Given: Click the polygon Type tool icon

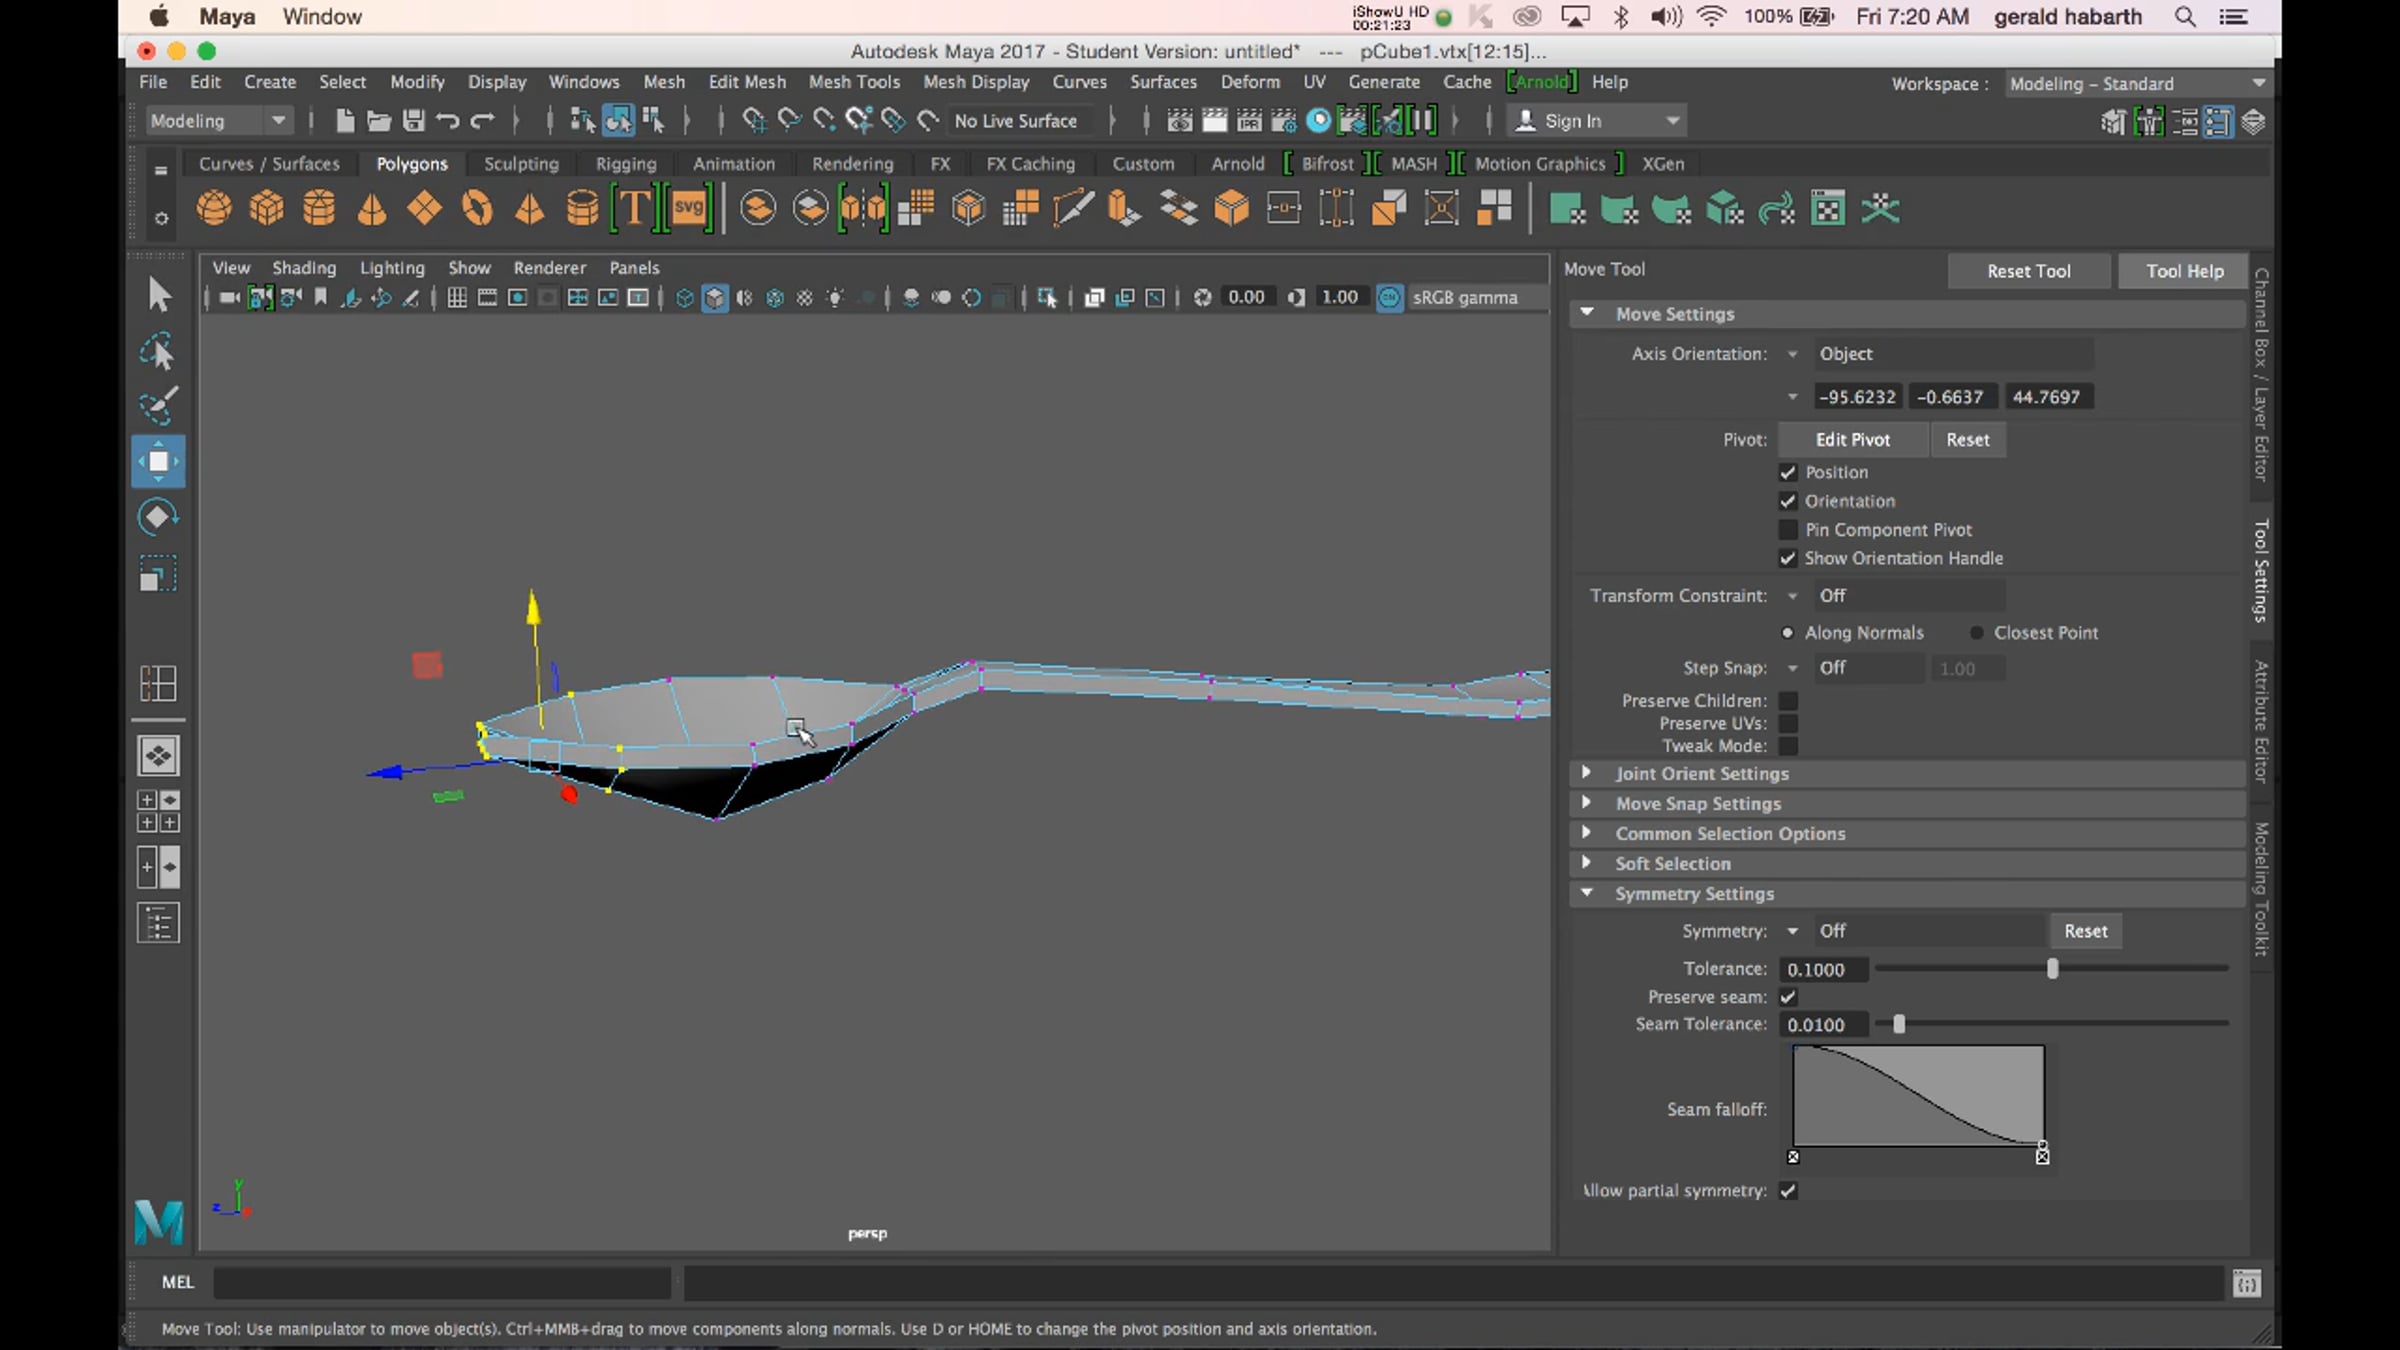Looking at the screenshot, I should point(634,209).
